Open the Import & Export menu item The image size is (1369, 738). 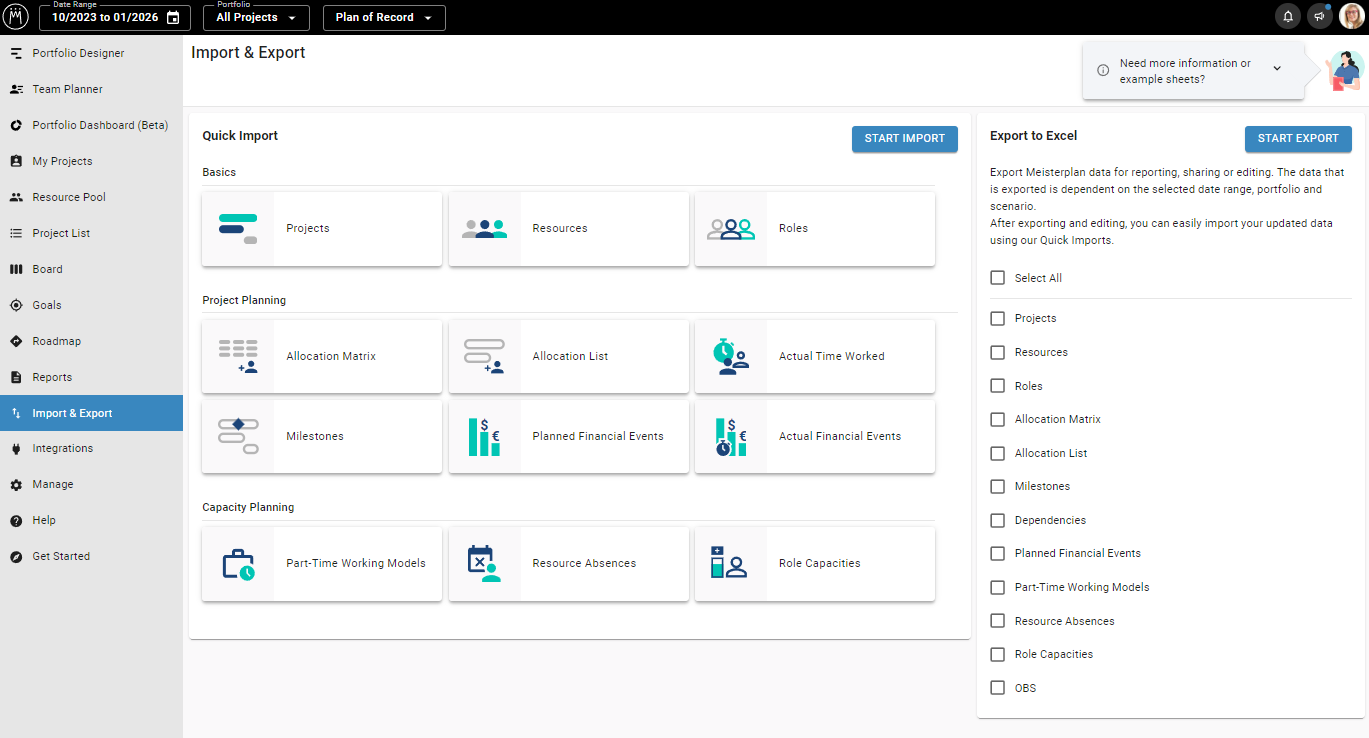[91, 413]
